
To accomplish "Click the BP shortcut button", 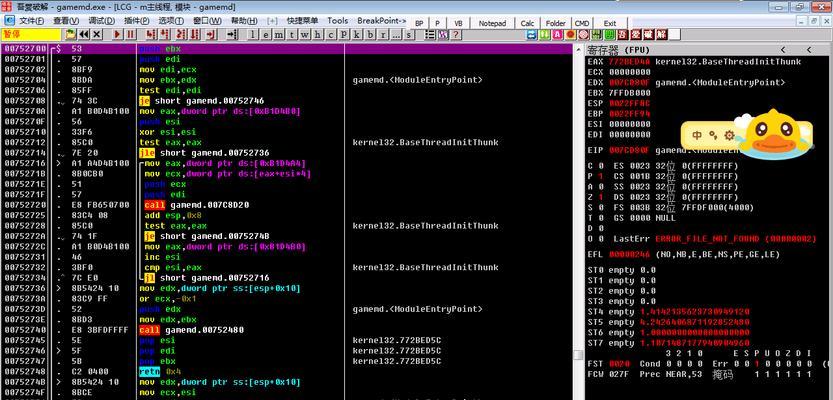I will pos(419,23).
